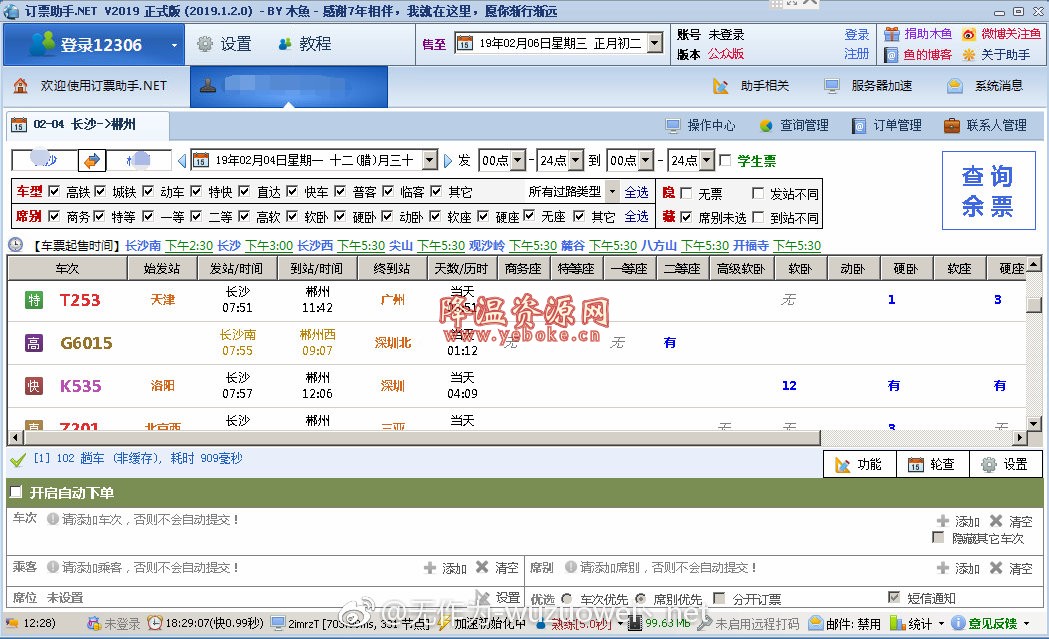Toggle the 短信通知 checkbox
The height and width of the screenshot is (639, 1049).
click(893, 597)
